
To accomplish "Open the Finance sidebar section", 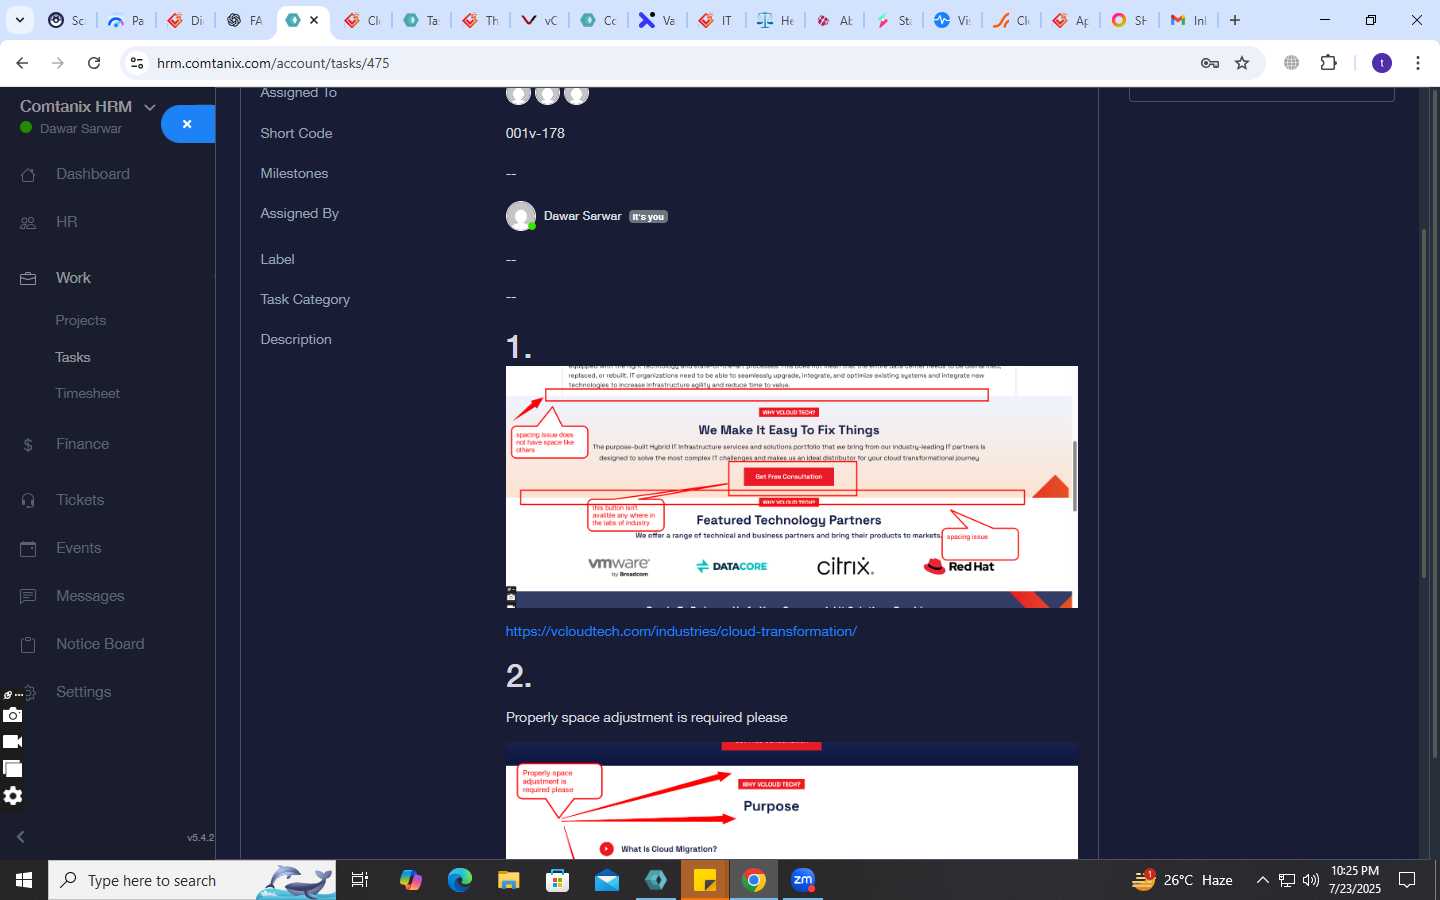I will tap(83, 444).
